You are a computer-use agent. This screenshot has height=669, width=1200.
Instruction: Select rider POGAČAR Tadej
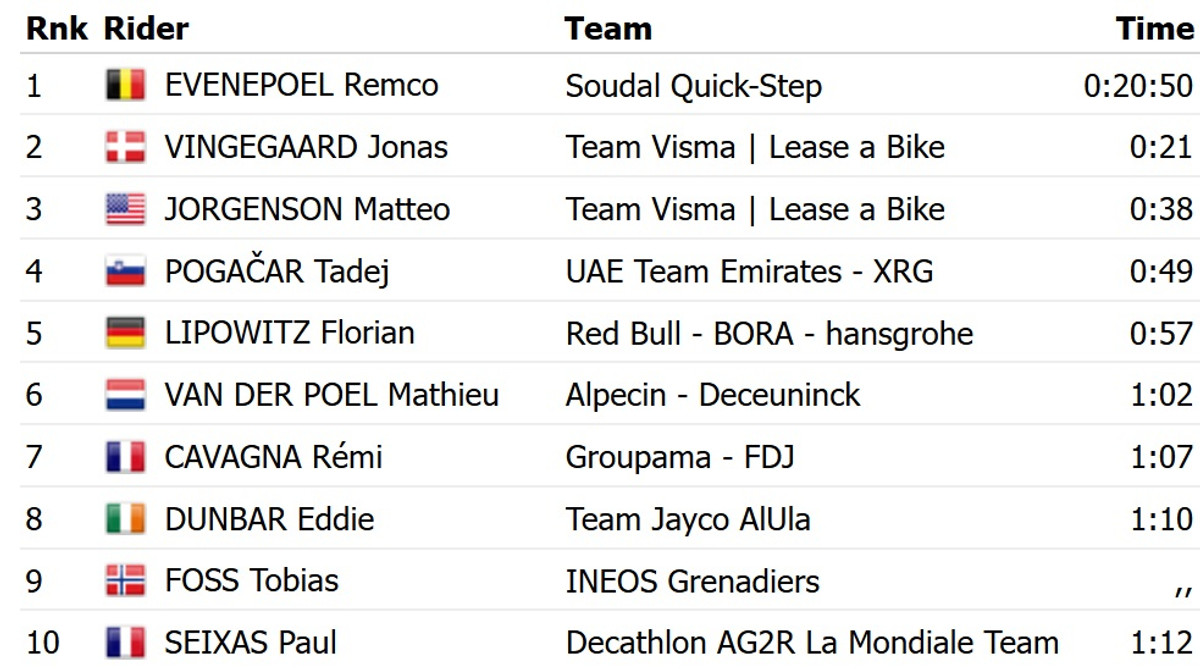tap(277, 271)
